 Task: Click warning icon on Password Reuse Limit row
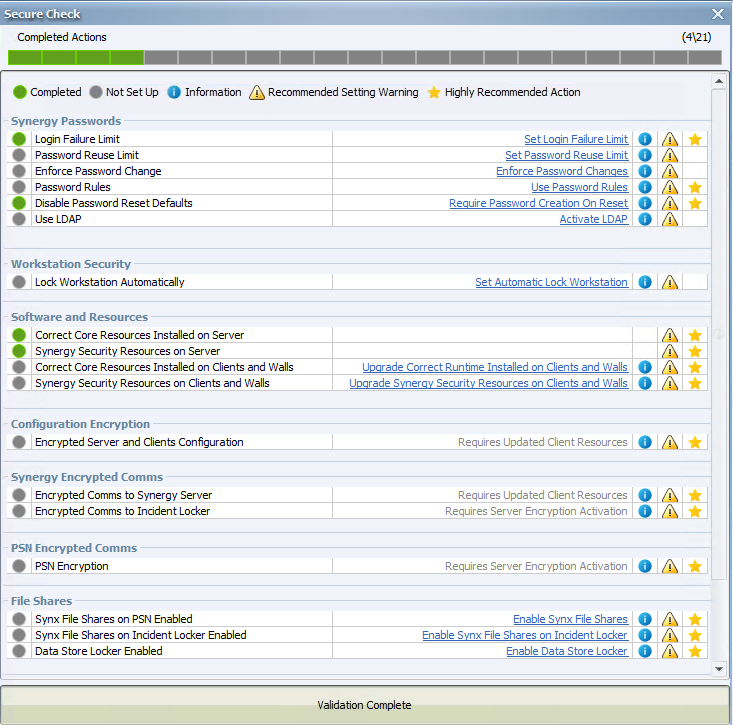tap(670, 155)
